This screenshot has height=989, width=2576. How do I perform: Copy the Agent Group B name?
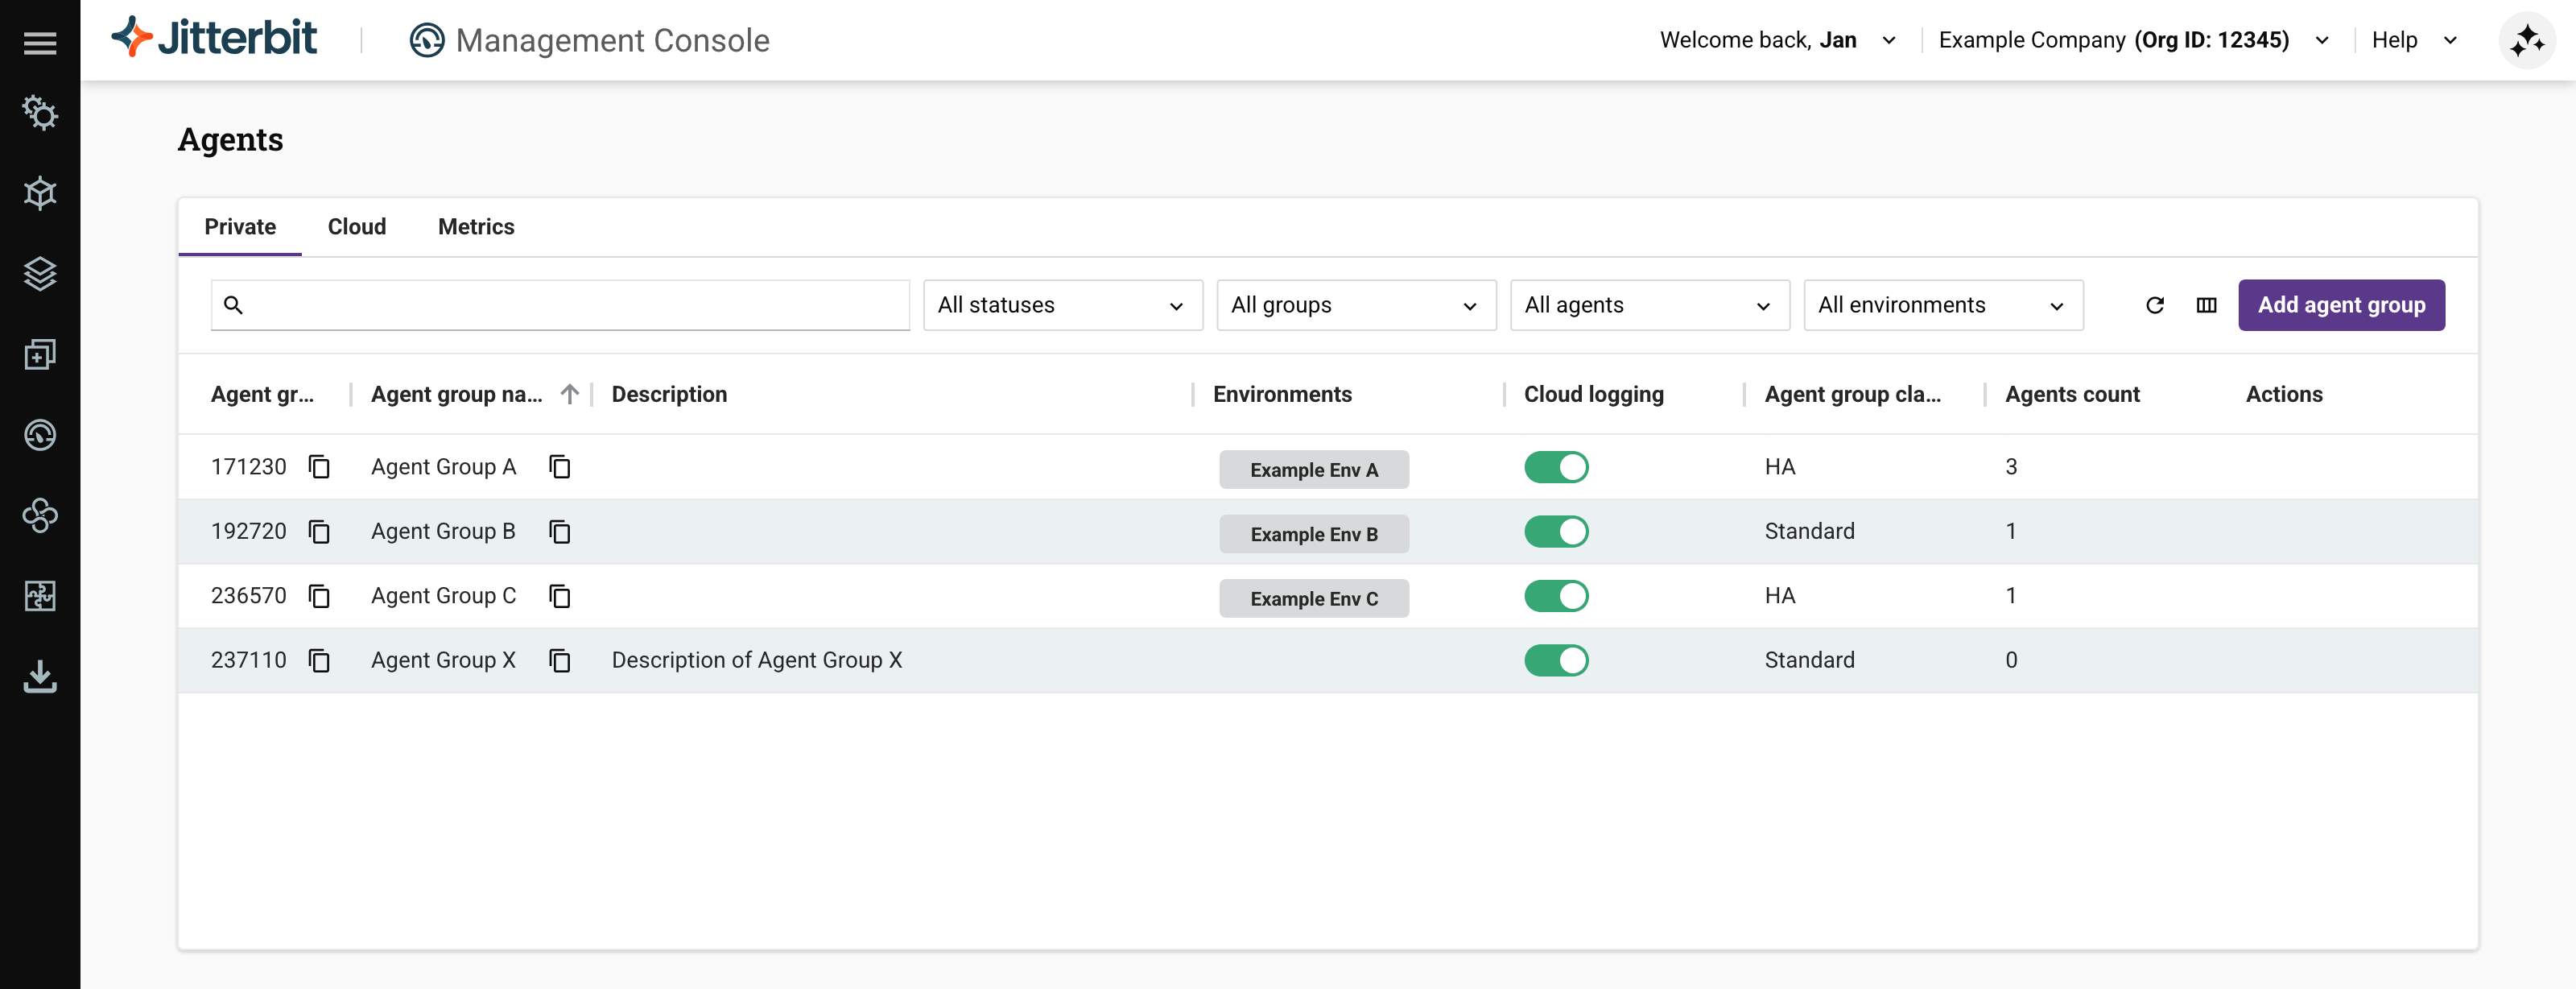pos(560,532)
